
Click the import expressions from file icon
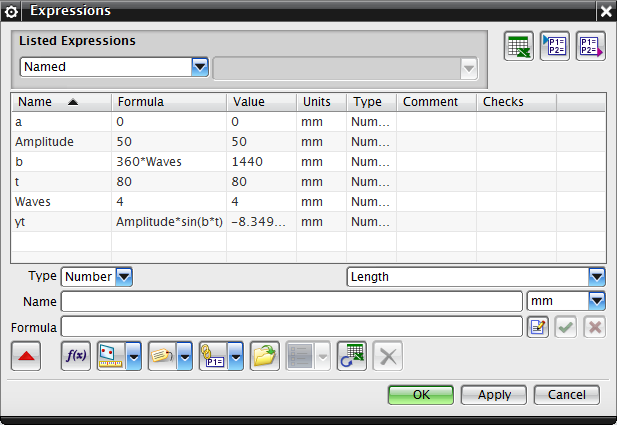(554, 46)
